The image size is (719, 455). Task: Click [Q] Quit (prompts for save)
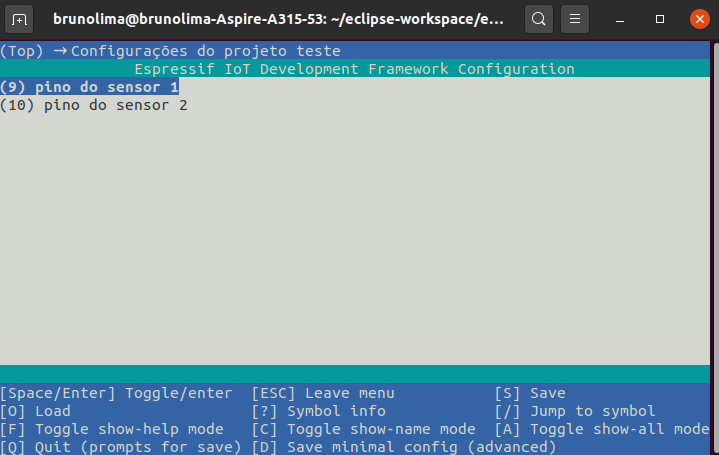click(121, 447)
